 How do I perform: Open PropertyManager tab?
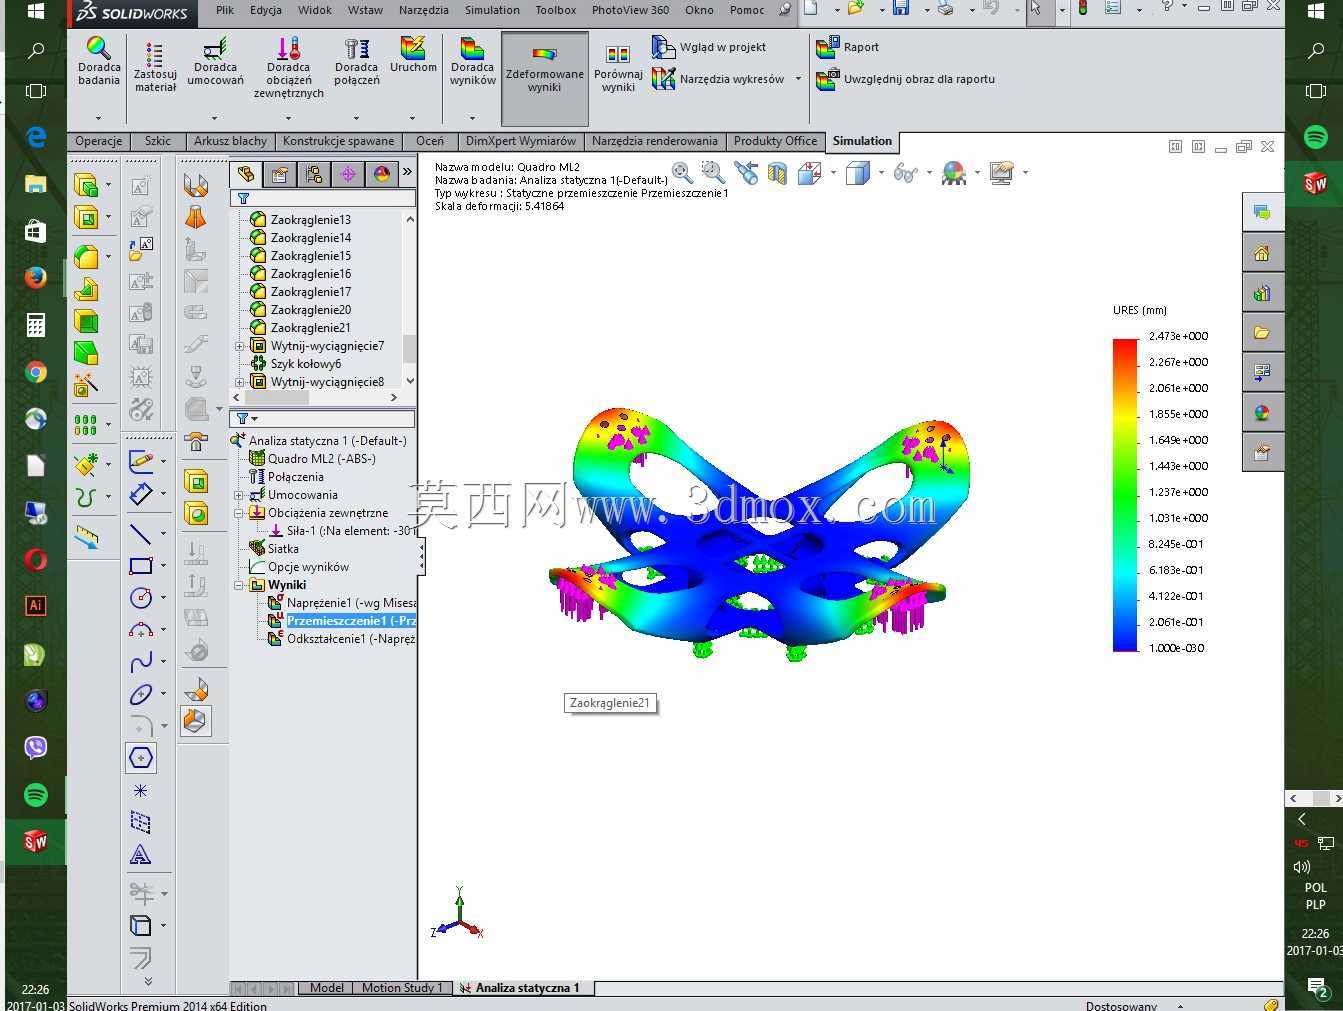[280, 174]
